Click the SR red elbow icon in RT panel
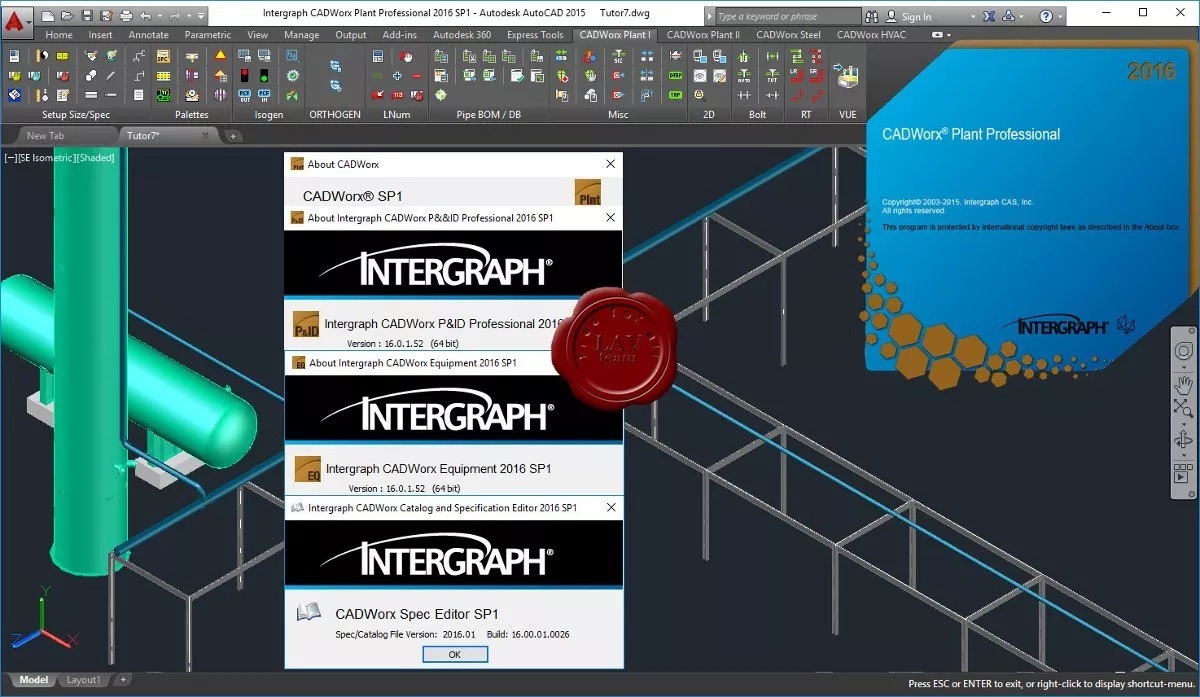1200x697 pixels. (818, 76)
